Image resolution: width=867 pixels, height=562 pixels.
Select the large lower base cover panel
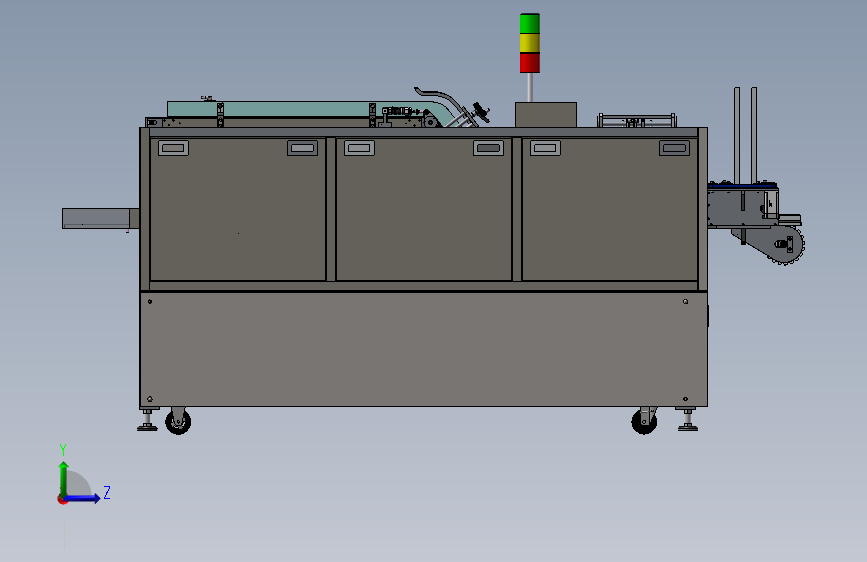(x=424, y=349)
